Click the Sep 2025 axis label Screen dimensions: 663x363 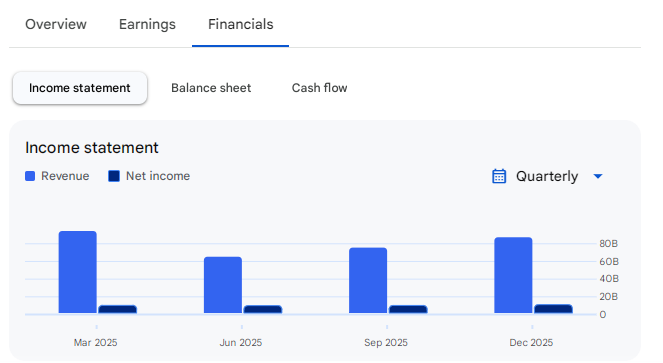pyautogui.click(x=386, y=342)
